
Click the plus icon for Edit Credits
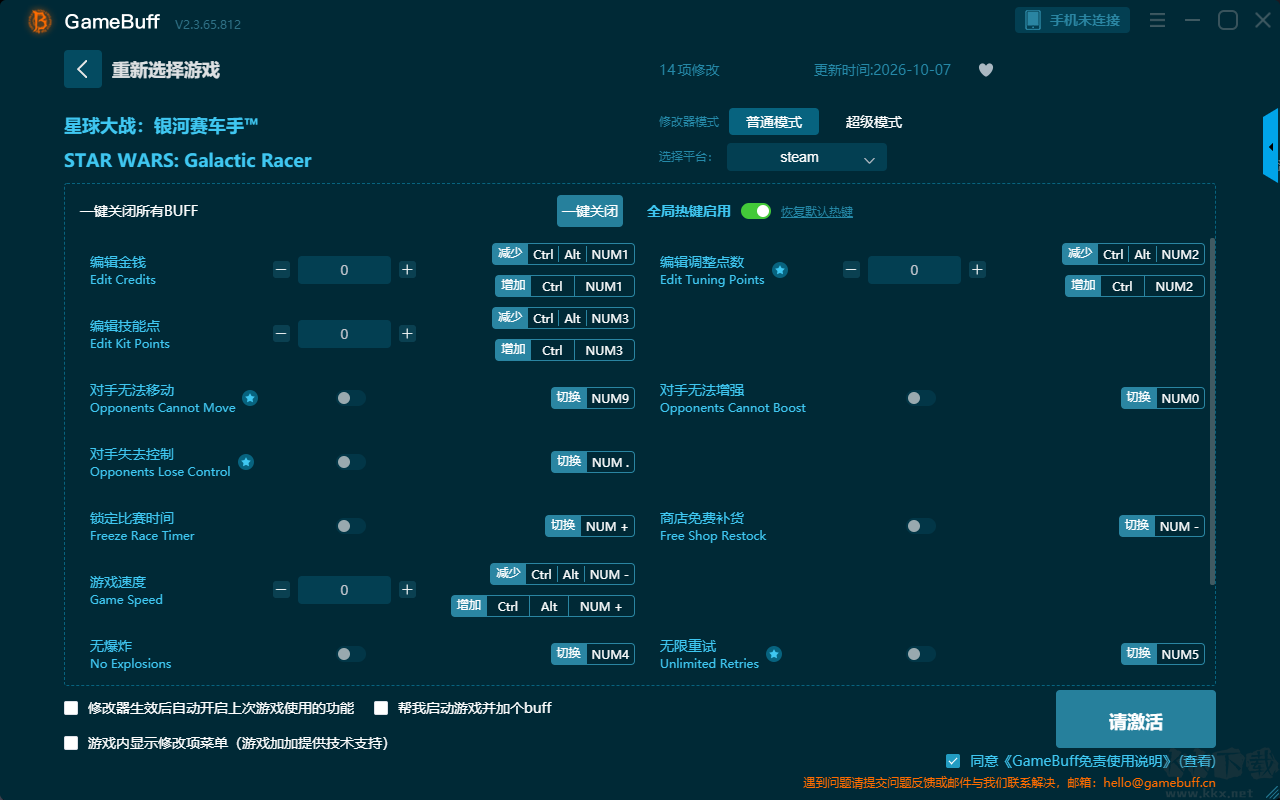point(407,269)
